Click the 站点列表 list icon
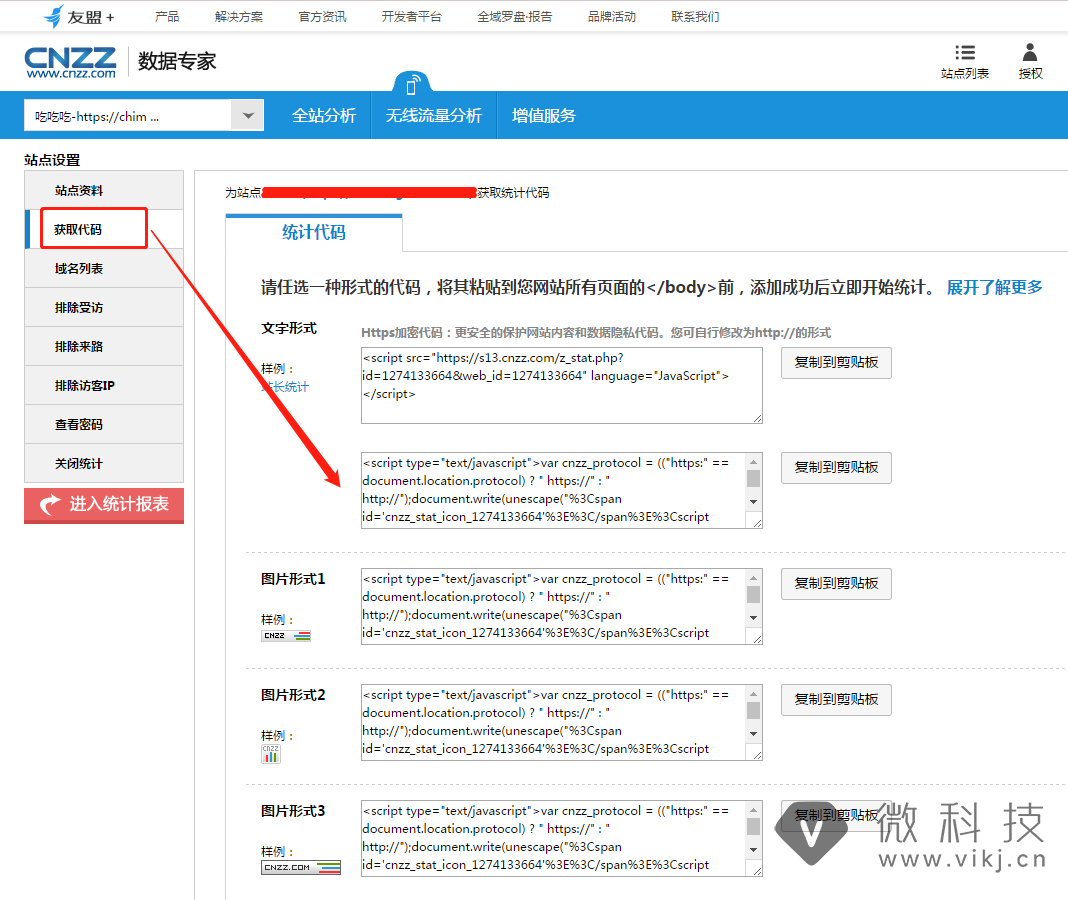Viewport: 1068px width, 900px height. pyautogui.click(x=965, y=53)
